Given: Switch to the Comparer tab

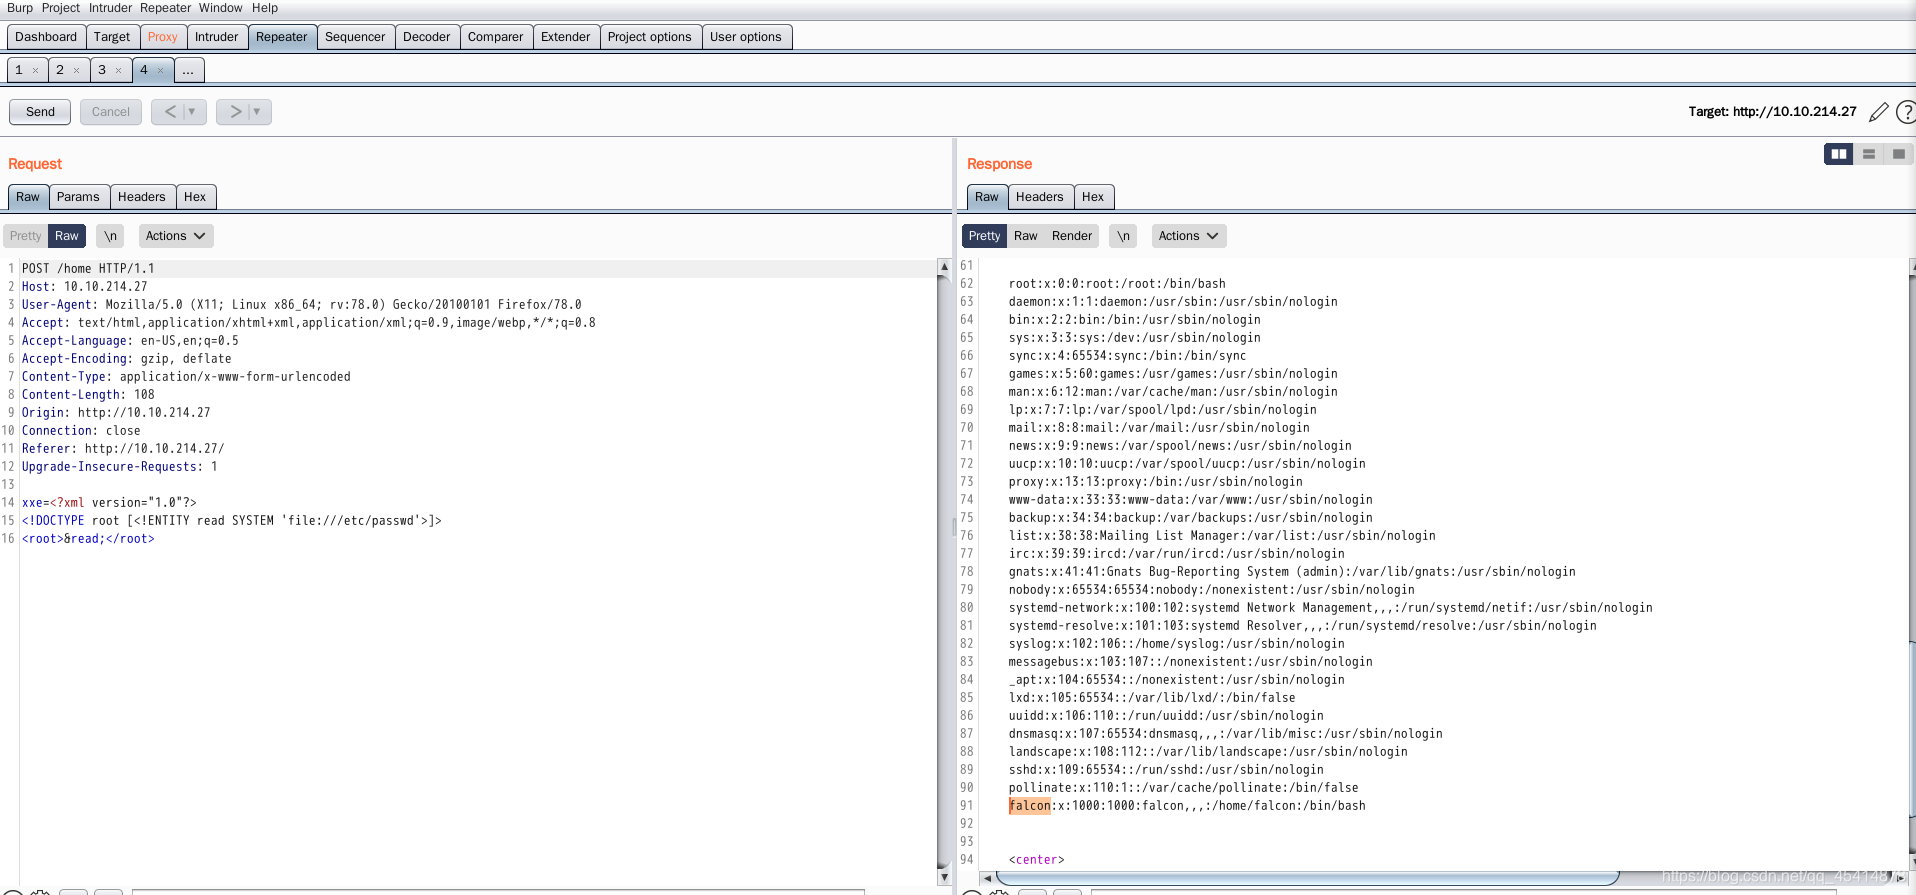Looking at the screenshot, I should click(496, 37).
